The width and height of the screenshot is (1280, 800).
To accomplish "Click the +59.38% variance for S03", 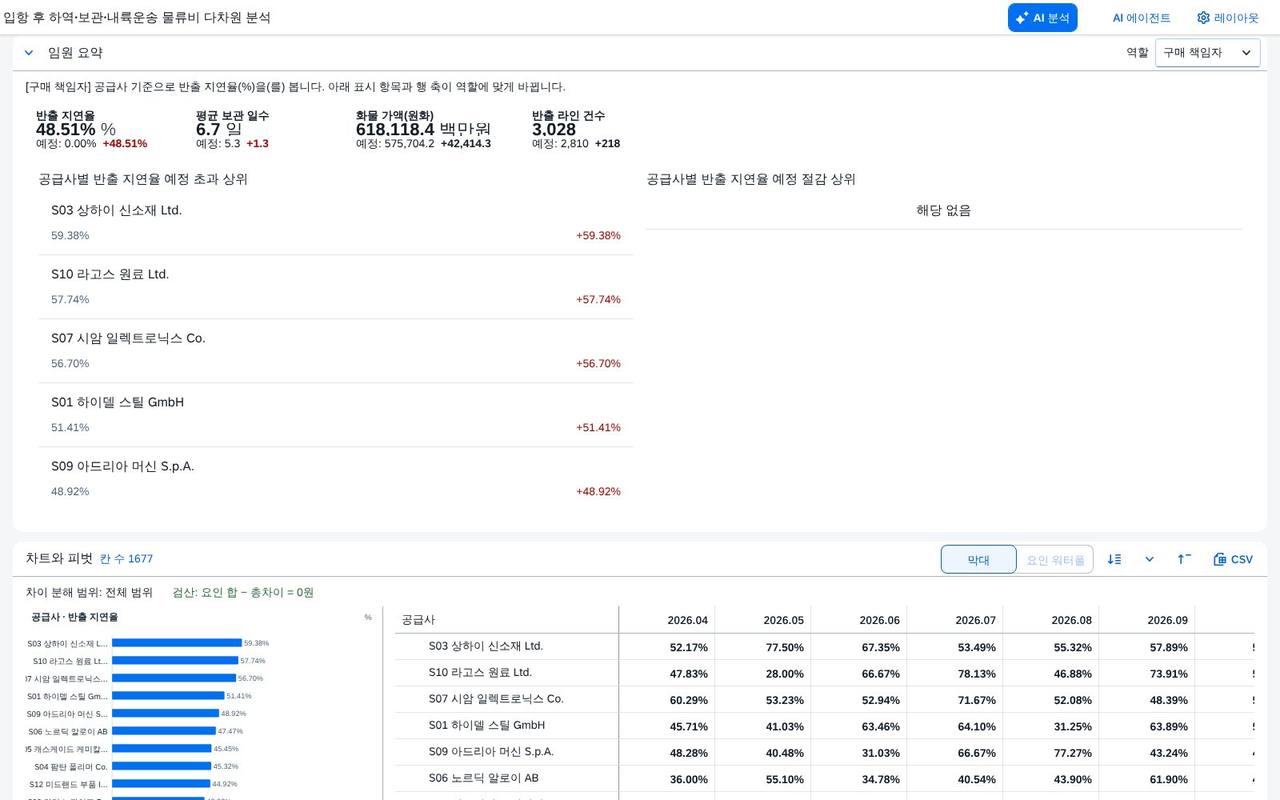I will pos(598,235).
